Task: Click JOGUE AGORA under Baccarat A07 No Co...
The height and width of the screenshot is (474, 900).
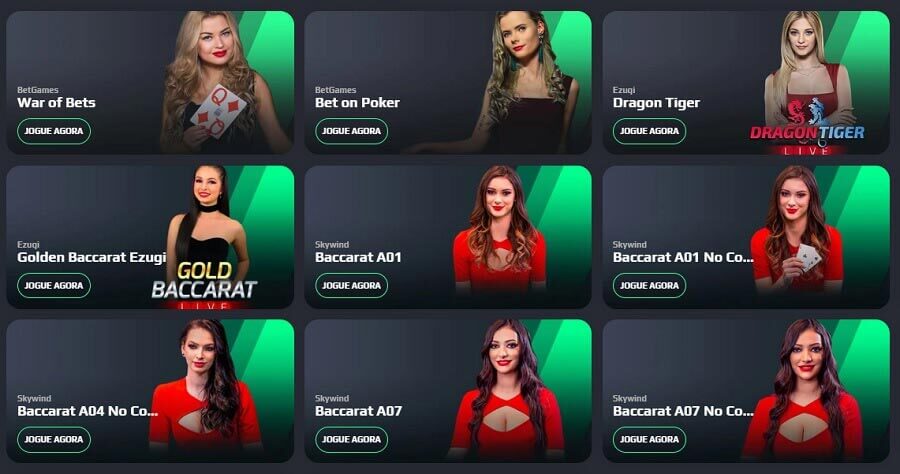Action: (649, 439)
